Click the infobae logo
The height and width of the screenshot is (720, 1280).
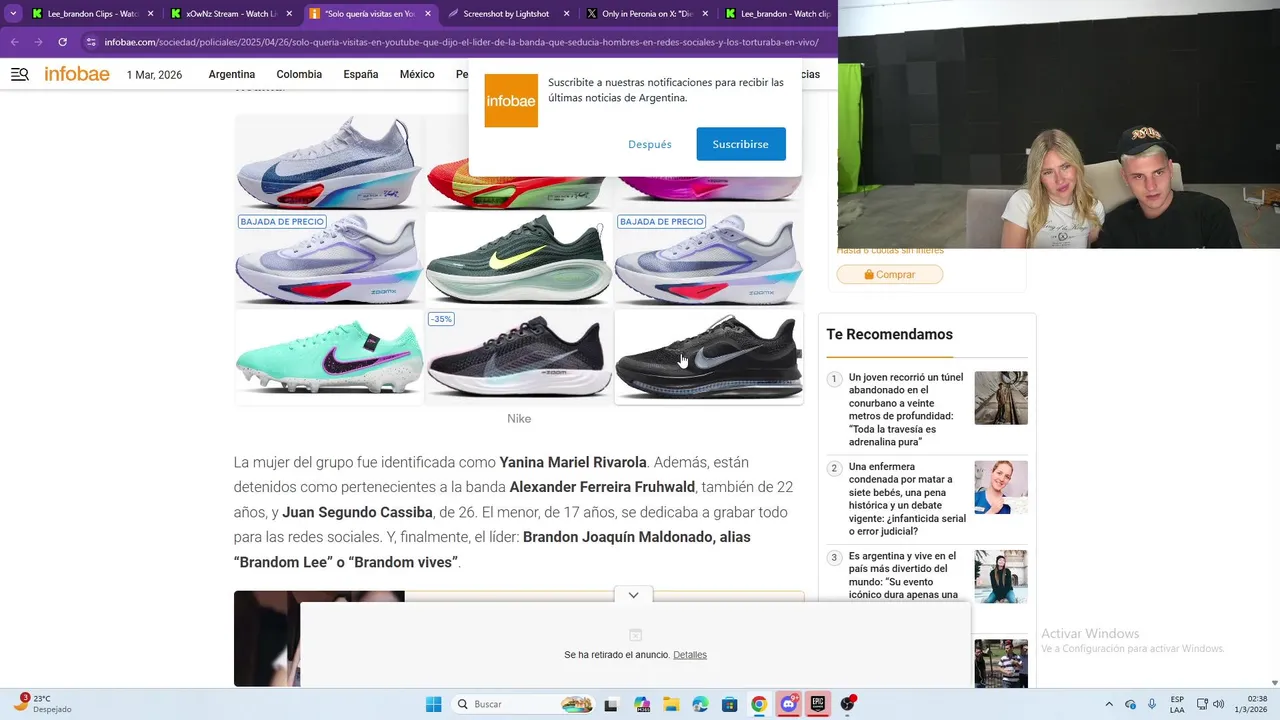click(77, 74)
